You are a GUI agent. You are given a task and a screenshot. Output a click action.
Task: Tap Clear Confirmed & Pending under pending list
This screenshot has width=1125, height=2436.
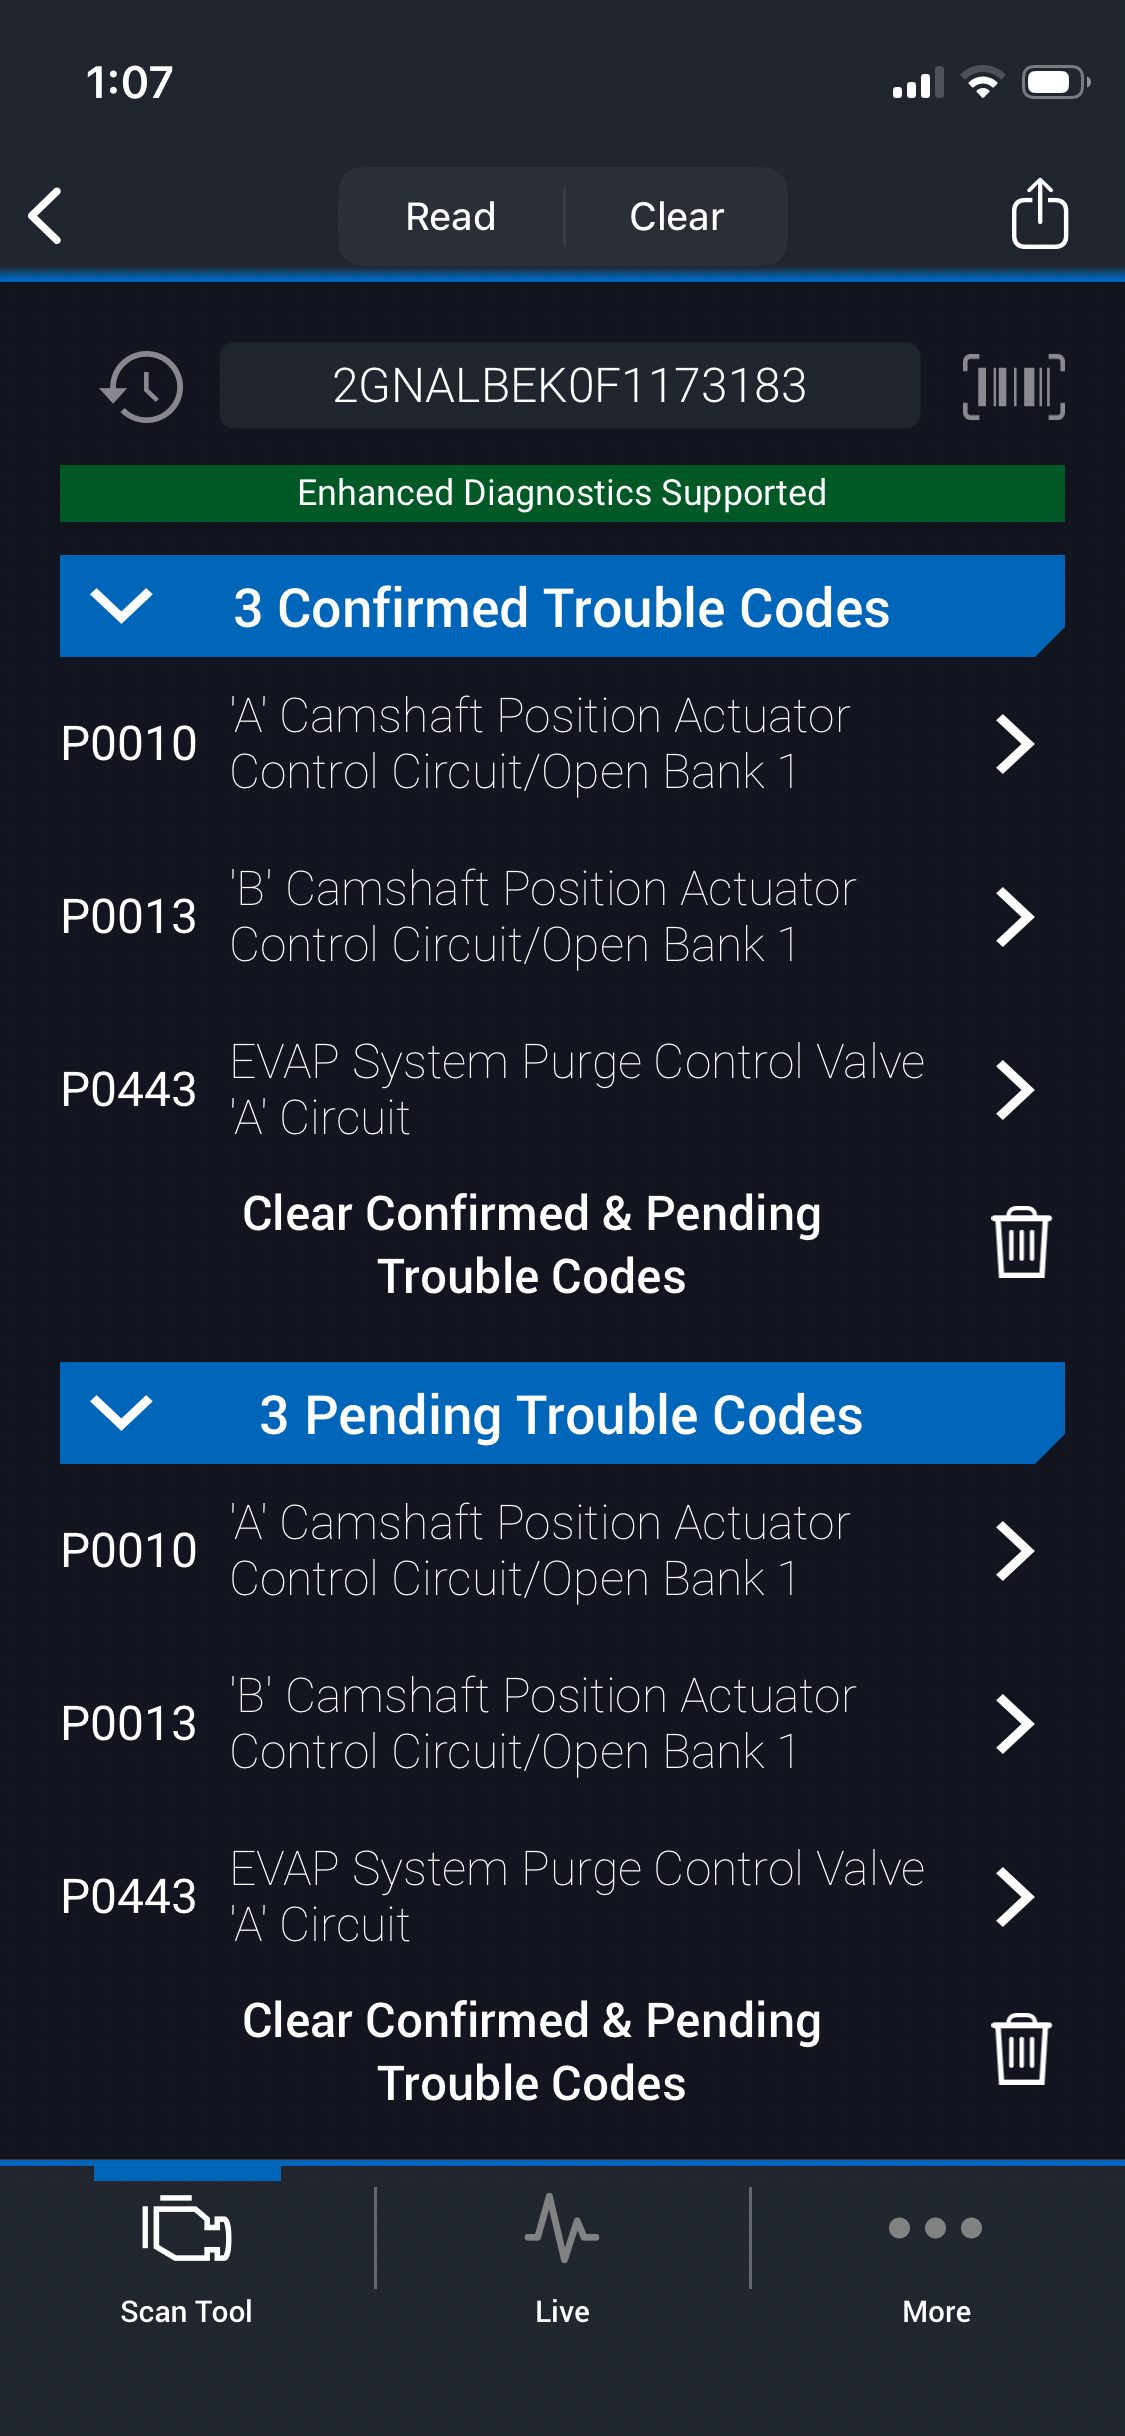click(532, 2051)
